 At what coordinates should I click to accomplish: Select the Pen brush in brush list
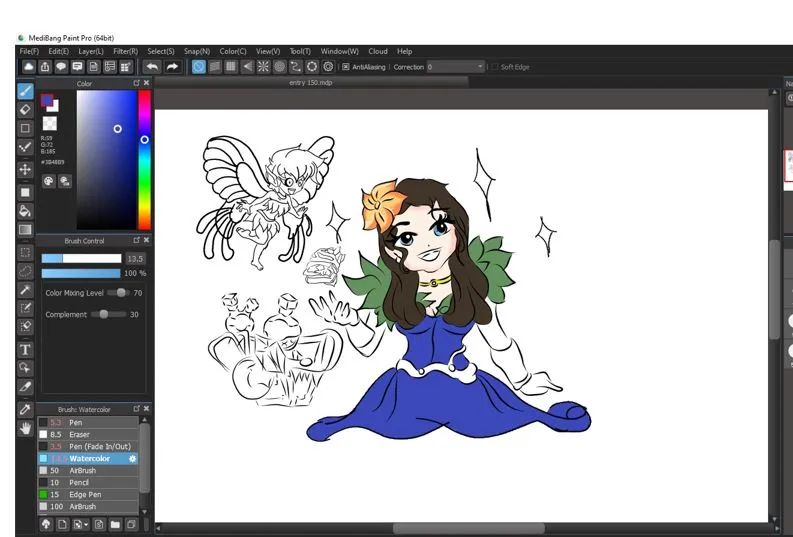tap(88, 422)
